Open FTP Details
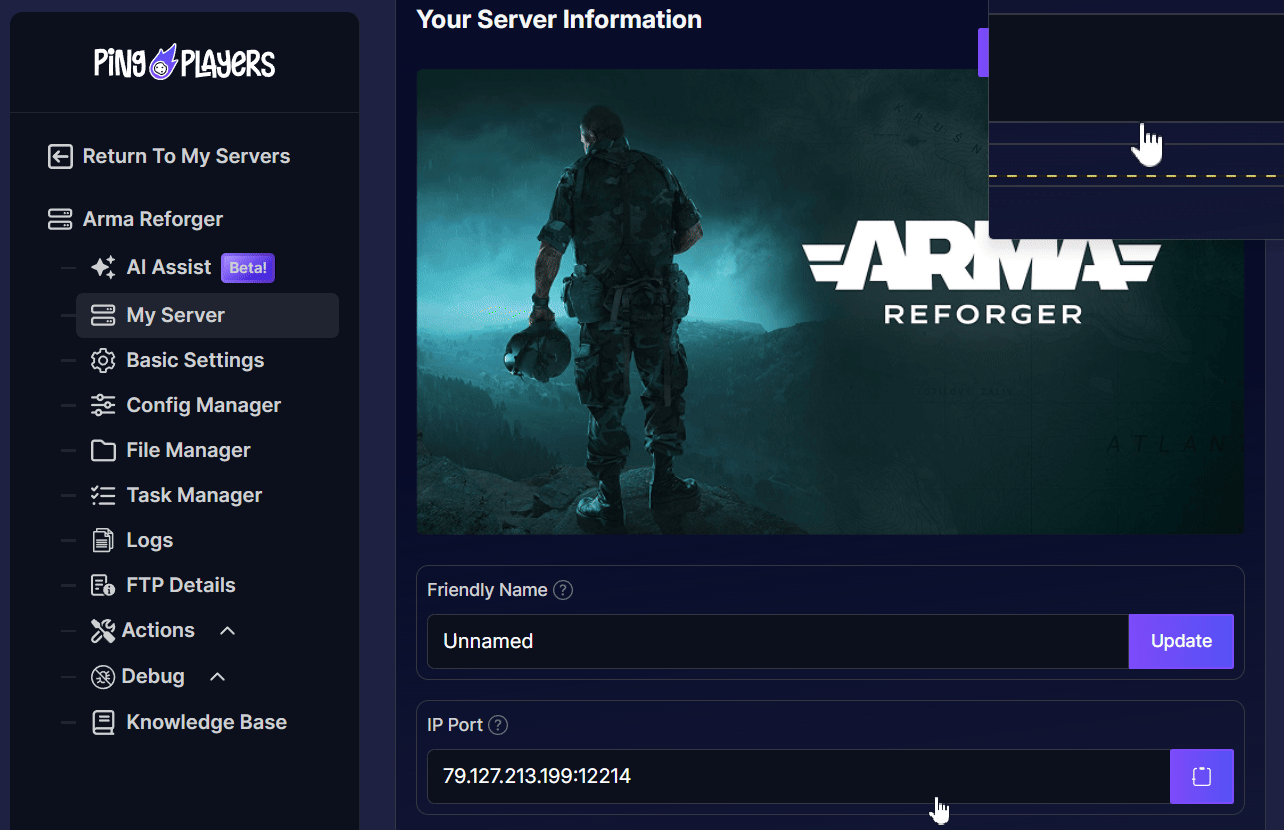This screenshot has width=1284, height=830. click(181, 585)
